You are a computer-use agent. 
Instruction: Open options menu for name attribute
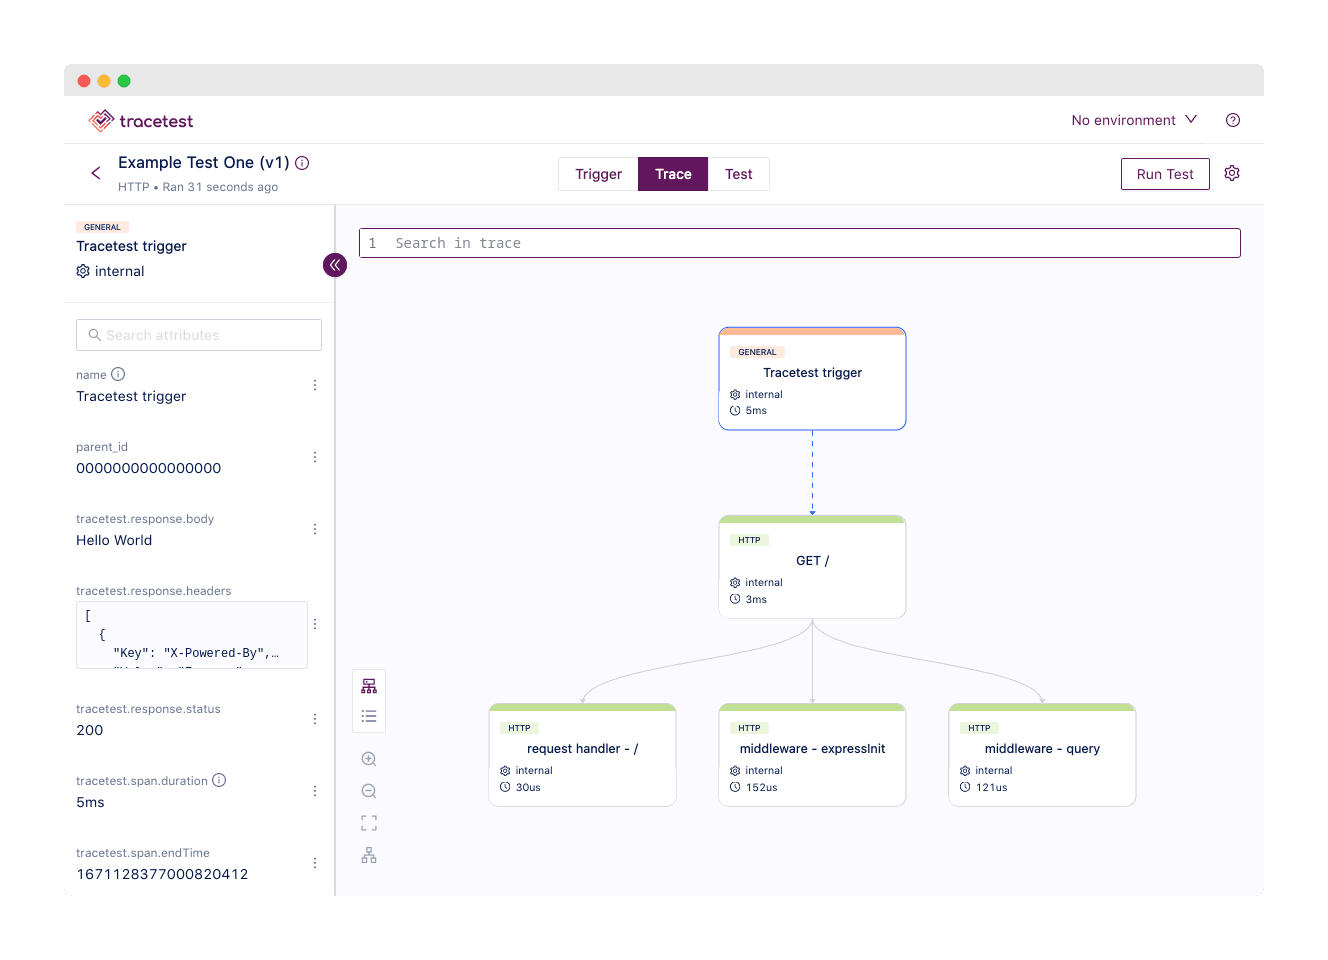tap(315, 385)
